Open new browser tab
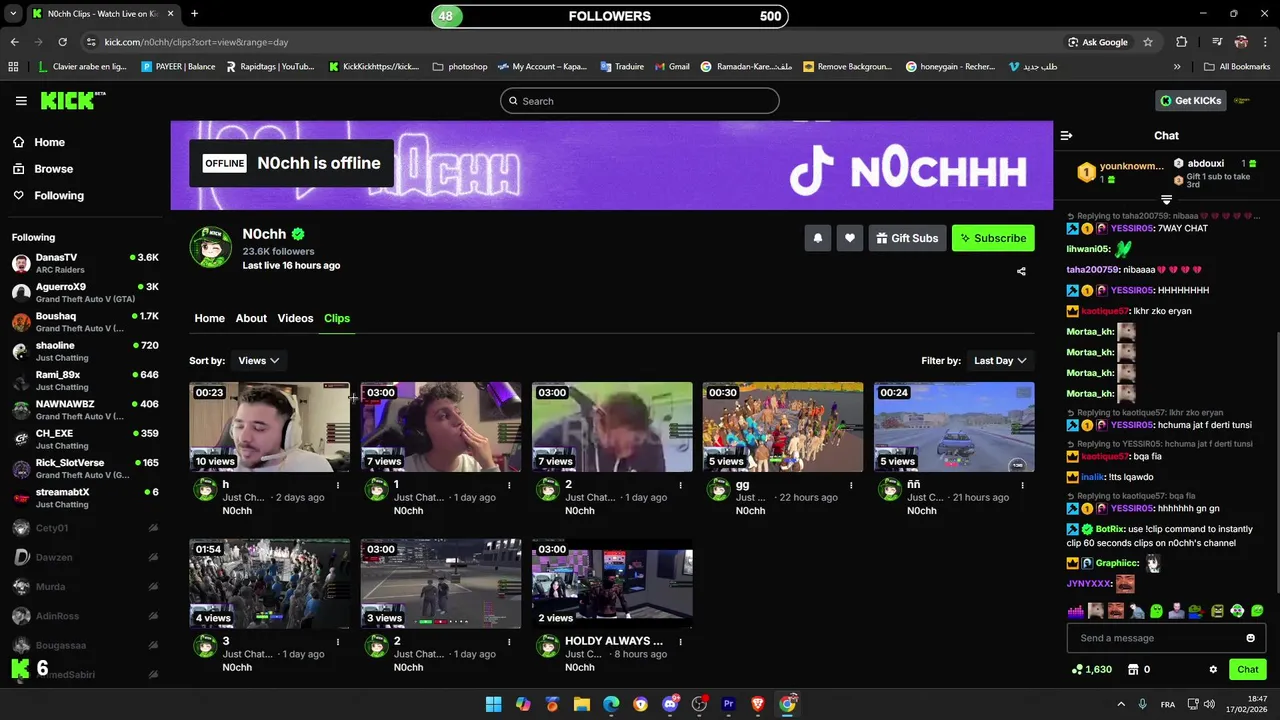The width and height of the screenshot is (1280, 720). click(194, 14)
